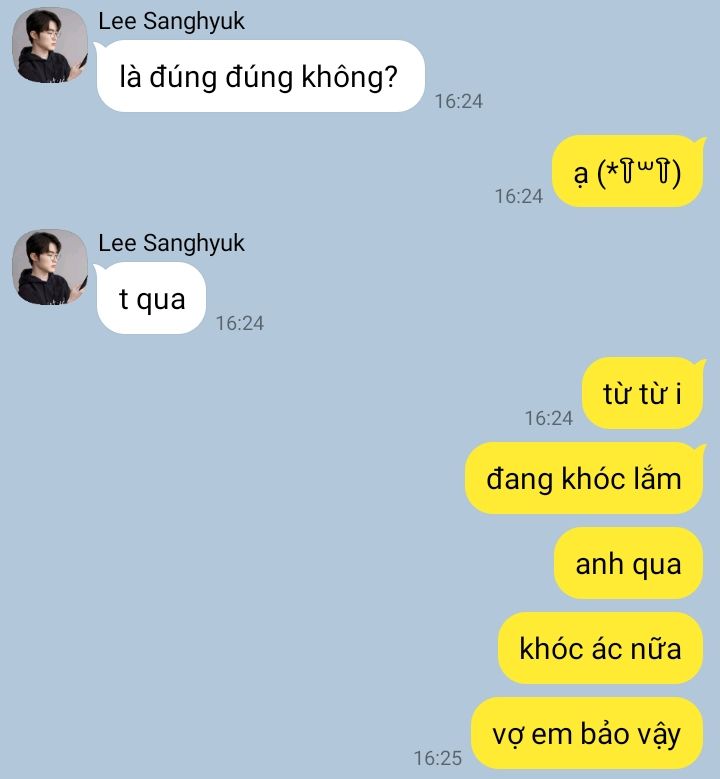The width and height of the screenshot is (720, 779).
Task: Select the 'ạ (*ᴗ͈ˬᴗ͈)' emoticon message bubble
Action: (x=629, y=171)
